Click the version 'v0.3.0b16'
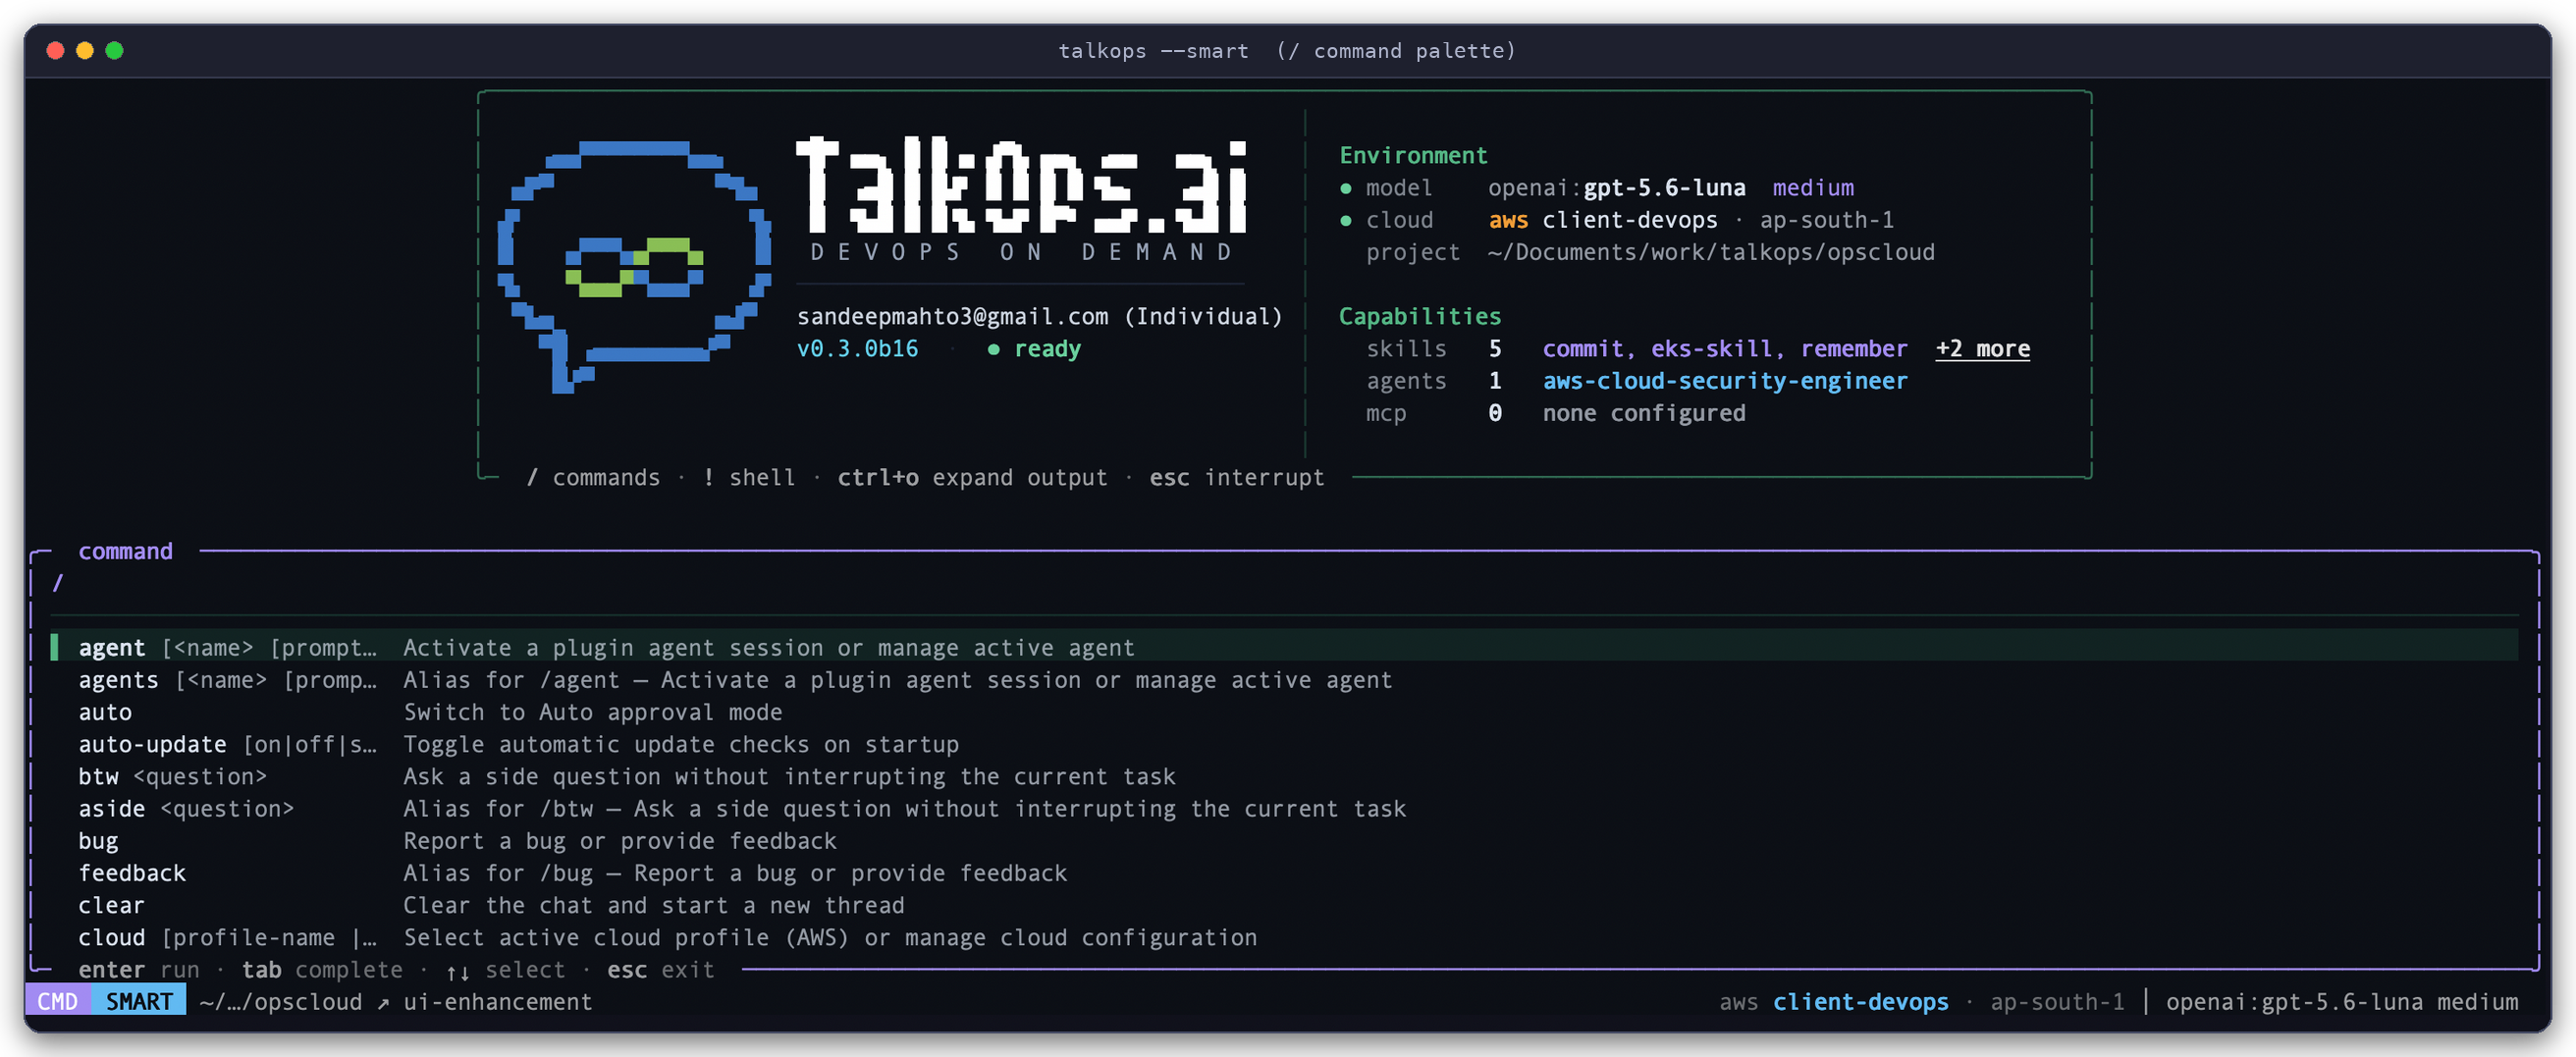This screenshot has width=2576, height=1057. [857, 349]
